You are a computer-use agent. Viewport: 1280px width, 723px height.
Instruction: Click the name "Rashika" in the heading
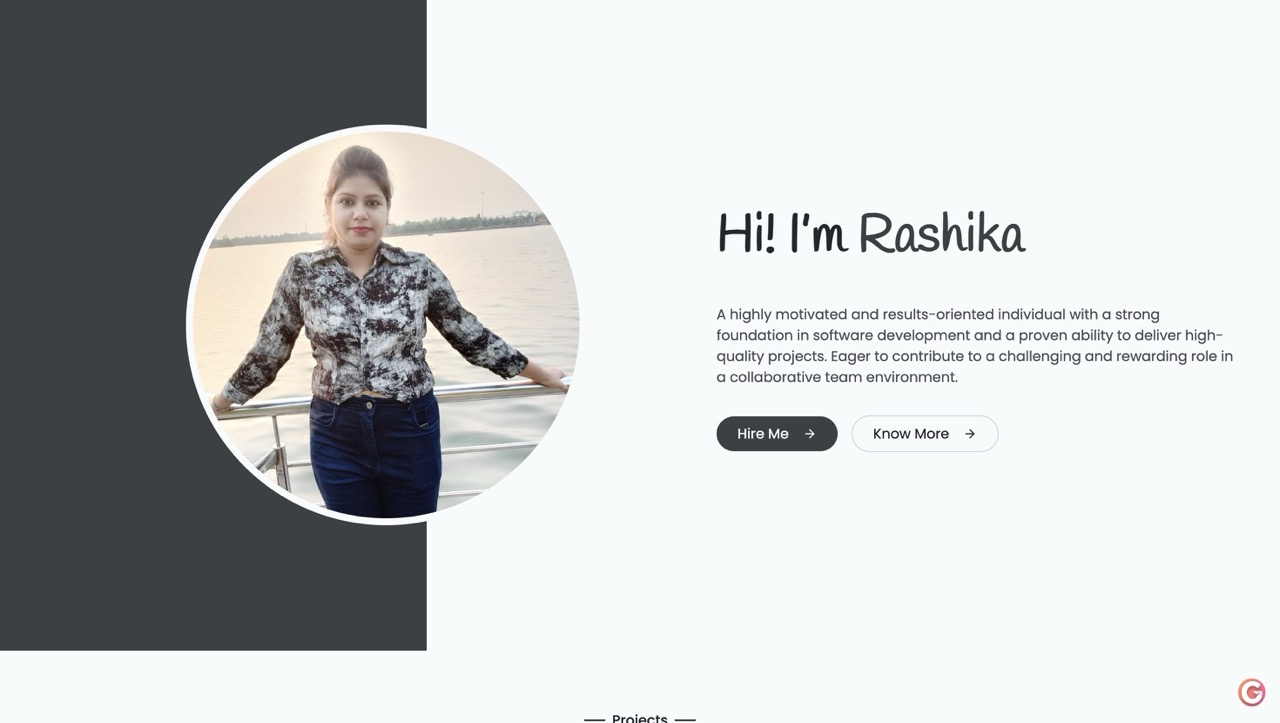click(942, 234)
